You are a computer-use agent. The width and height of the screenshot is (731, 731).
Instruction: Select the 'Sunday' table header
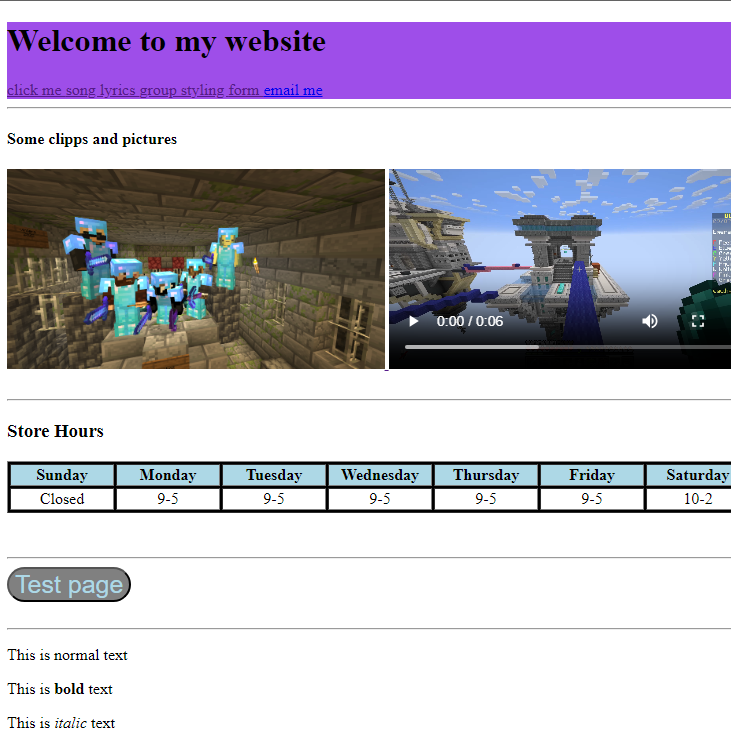click(62, 475)
